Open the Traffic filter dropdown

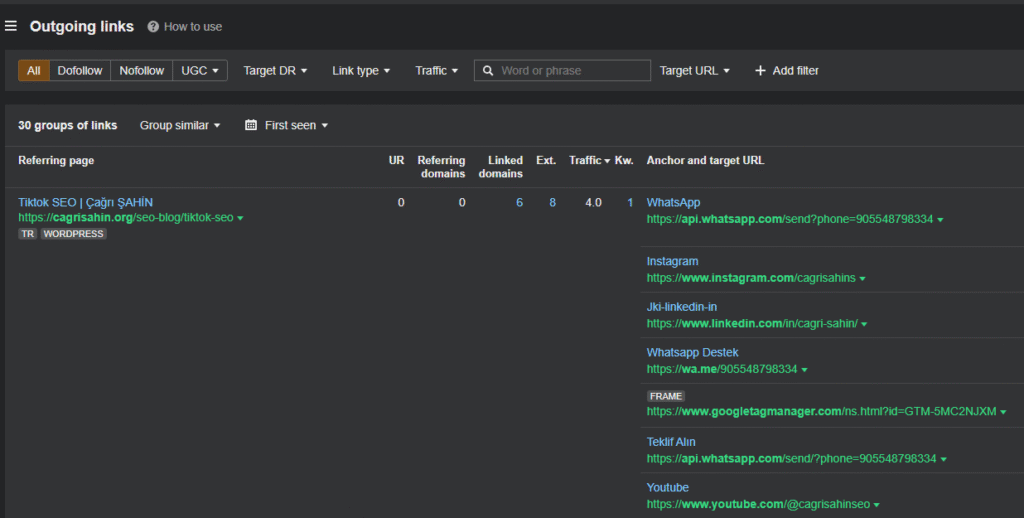click(x=436, y=71)
